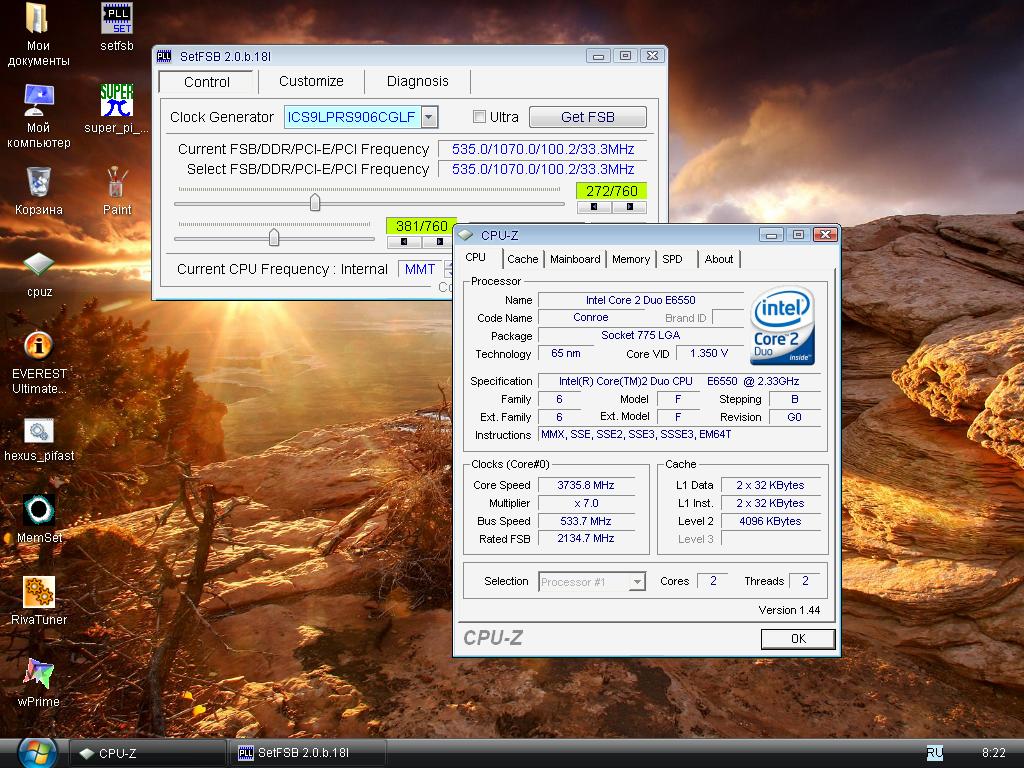This screenshot has height=768, width=1024.
Task: Switch to the SPD tab in CPU-Z
Action: pyautogui.click(x=672, y=259)
